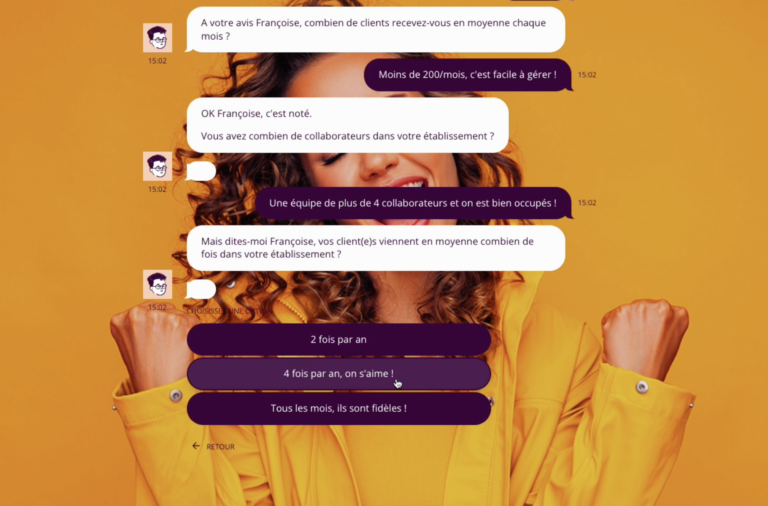Pick "Tous les mois, ils sont fidèles !"
768x506 pixels.
pos(338,409)
